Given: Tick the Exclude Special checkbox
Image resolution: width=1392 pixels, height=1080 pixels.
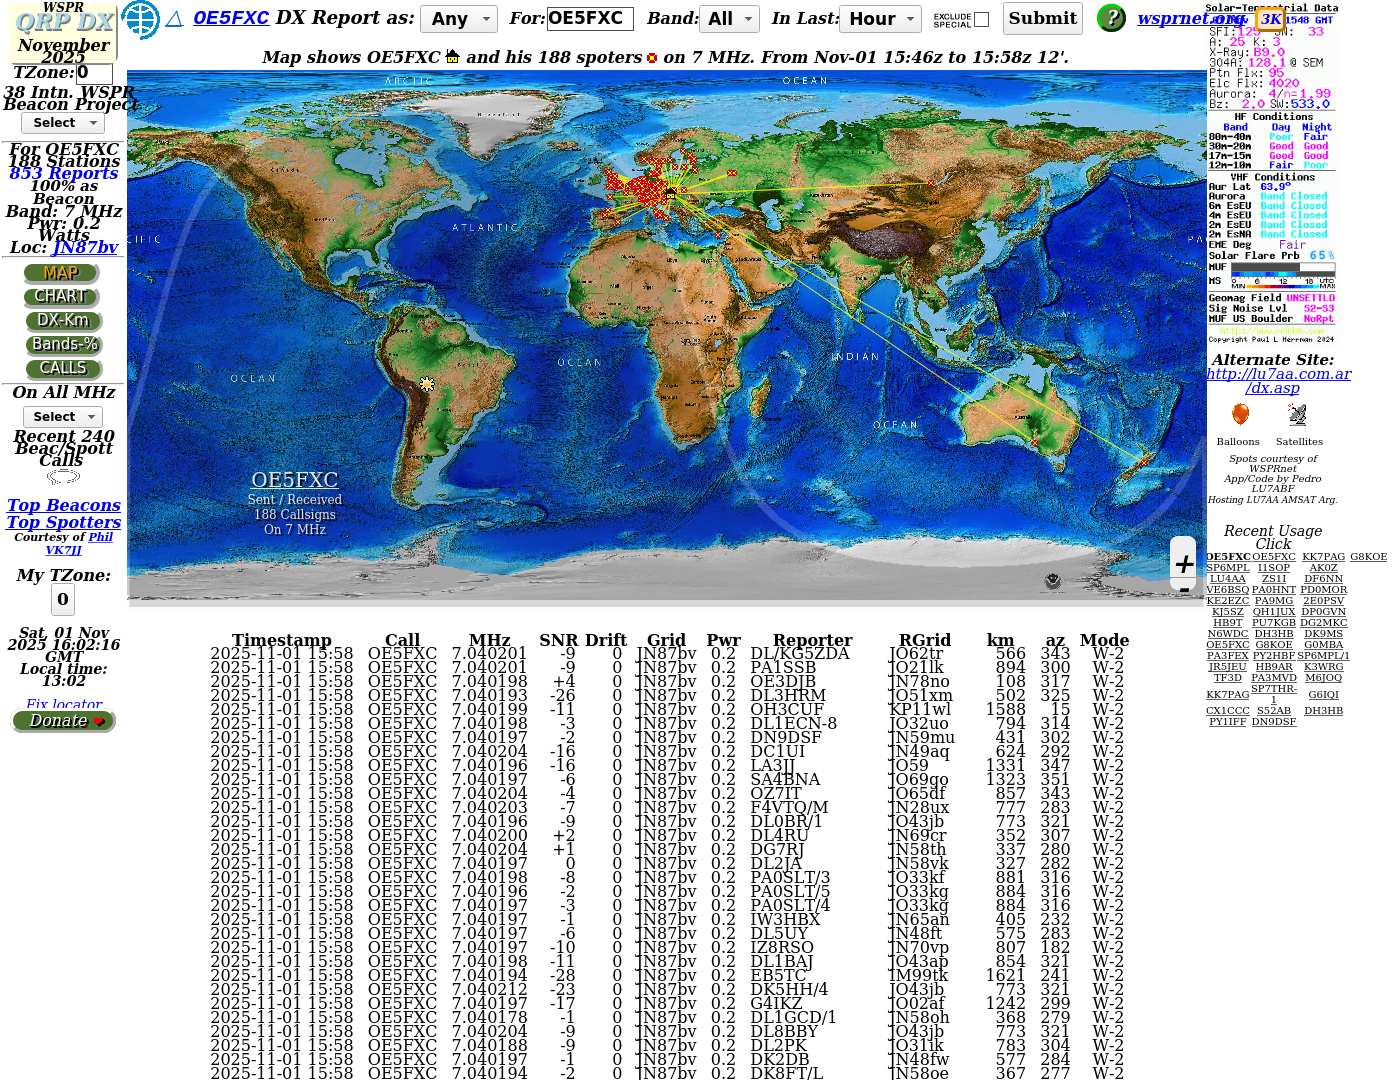Looking at the screenshot, I should pos(981,19).
